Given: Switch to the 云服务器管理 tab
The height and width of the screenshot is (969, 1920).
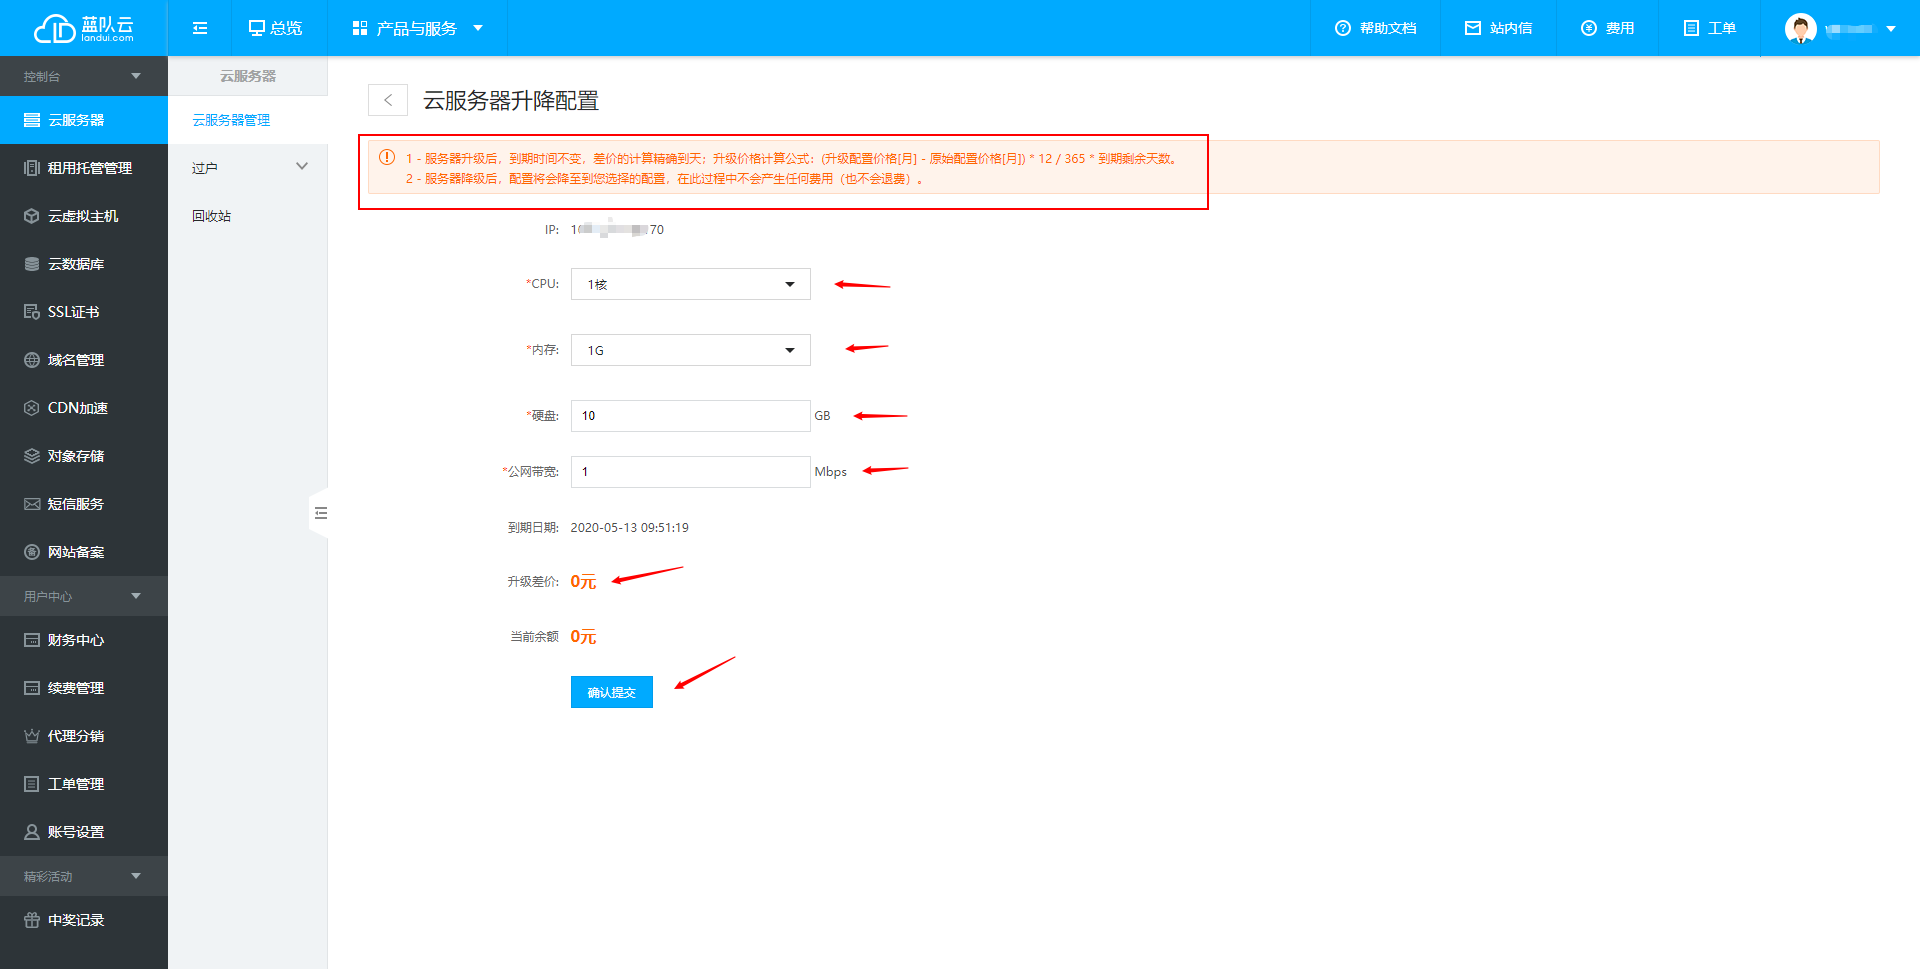Looking at the screenshot, I should tap(231, 119).
